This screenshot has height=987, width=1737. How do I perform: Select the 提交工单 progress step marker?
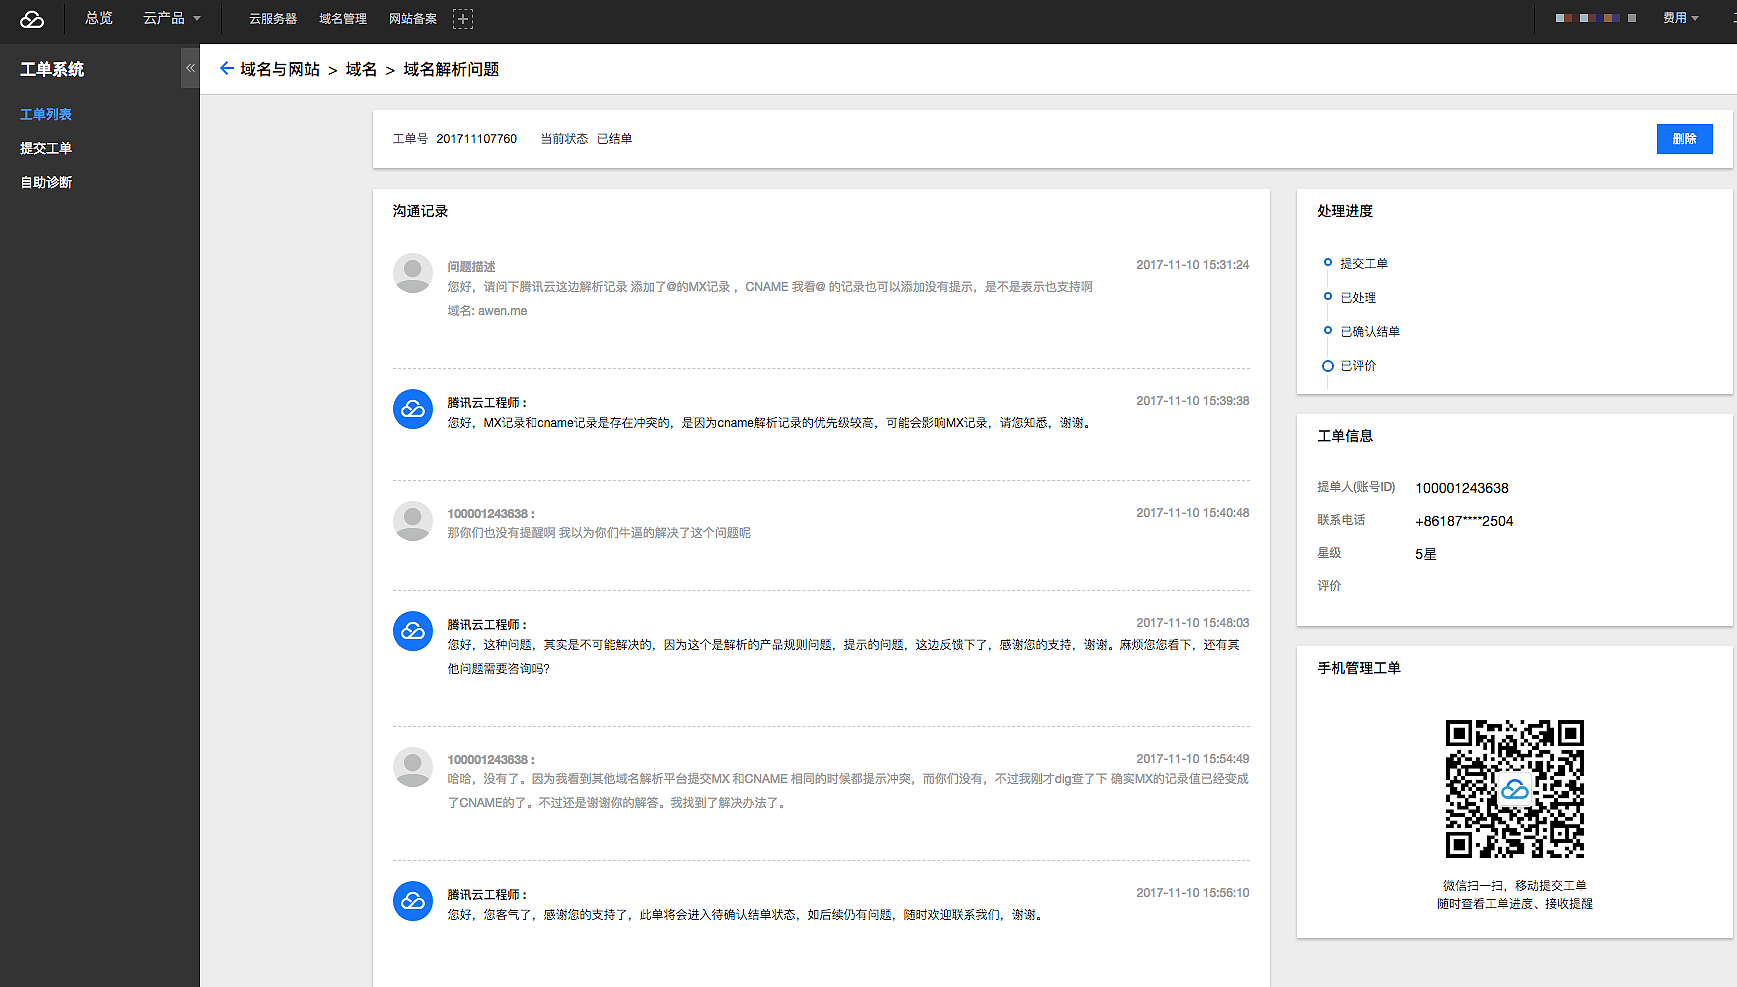tap(1328, 263)
